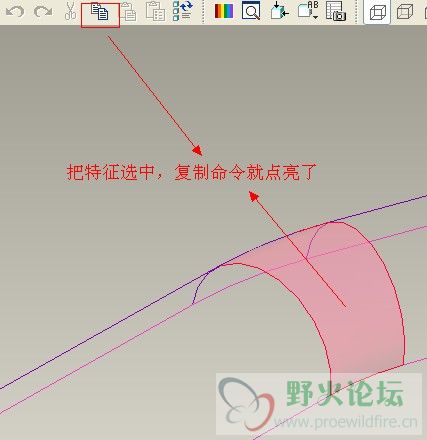Screen dimensions: 427x440
Task: Click the cube icon with inward arrows
Action: click(279, 11)
